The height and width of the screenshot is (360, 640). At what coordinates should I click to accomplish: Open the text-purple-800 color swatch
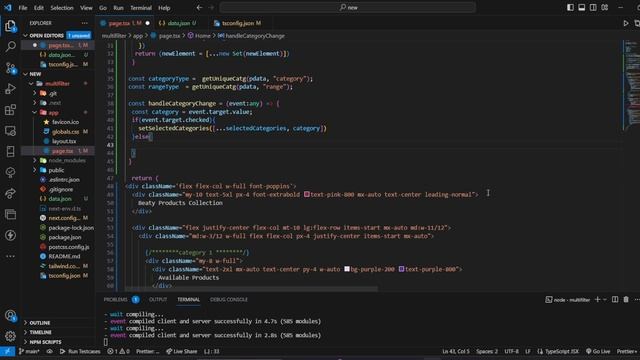pyautogui.click(x=402, y=269)
